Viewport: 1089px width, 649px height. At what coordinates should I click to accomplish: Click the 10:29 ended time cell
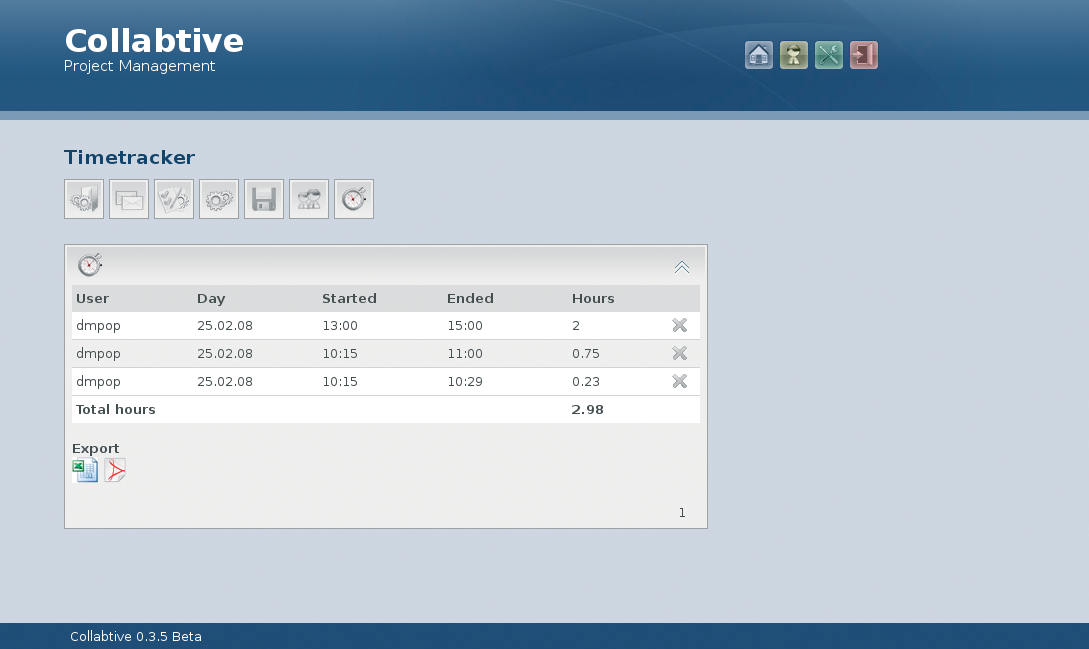[465, 381]
